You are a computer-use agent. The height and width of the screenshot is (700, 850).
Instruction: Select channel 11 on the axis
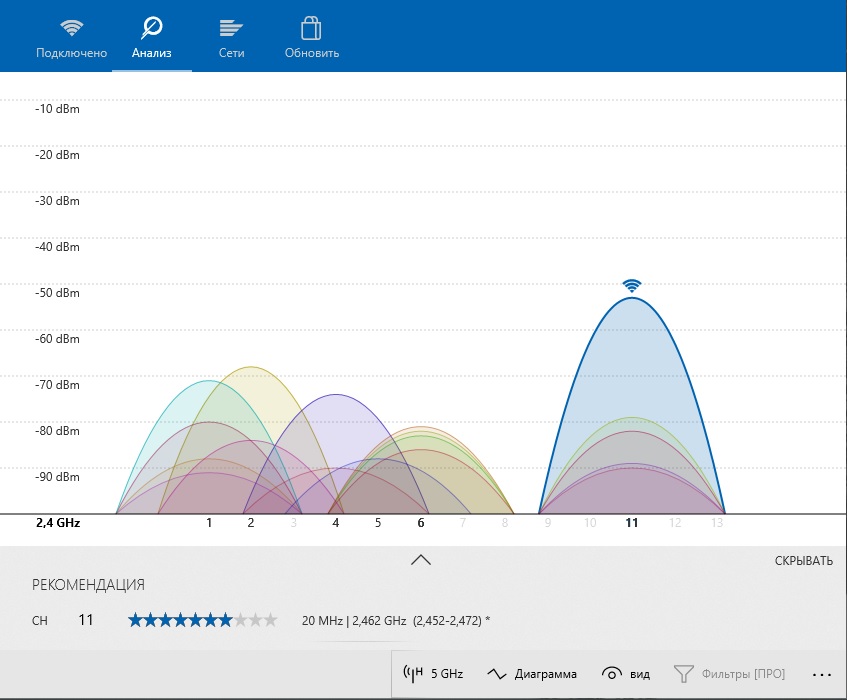coord(631,523)
